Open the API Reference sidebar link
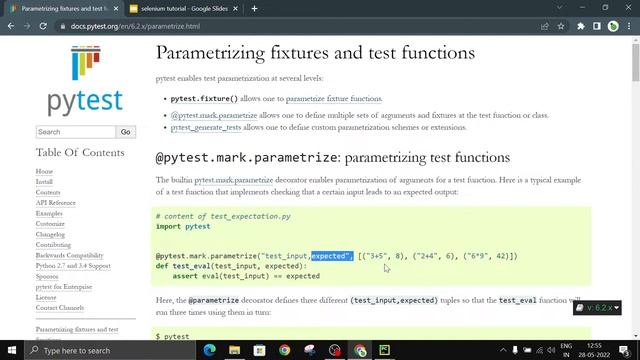This screenshot has height=360, width=640. pos(56,203)
